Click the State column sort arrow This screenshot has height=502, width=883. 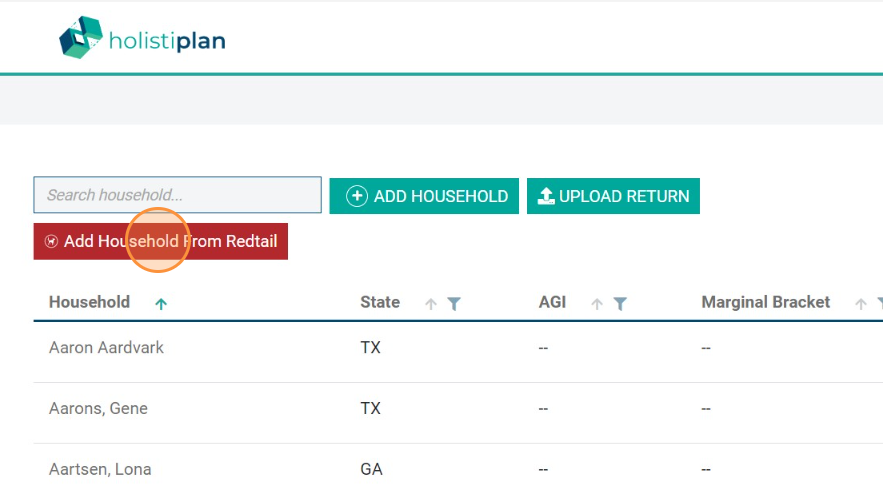pos(431,304)
